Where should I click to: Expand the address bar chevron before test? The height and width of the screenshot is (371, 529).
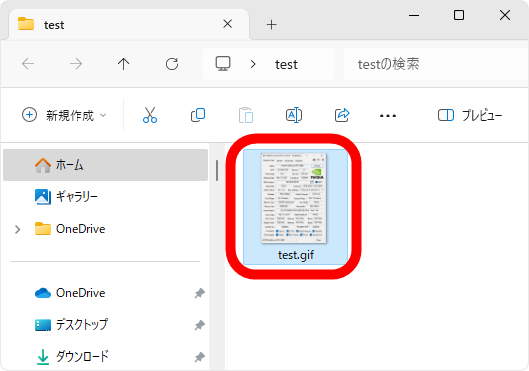point(253,64)
